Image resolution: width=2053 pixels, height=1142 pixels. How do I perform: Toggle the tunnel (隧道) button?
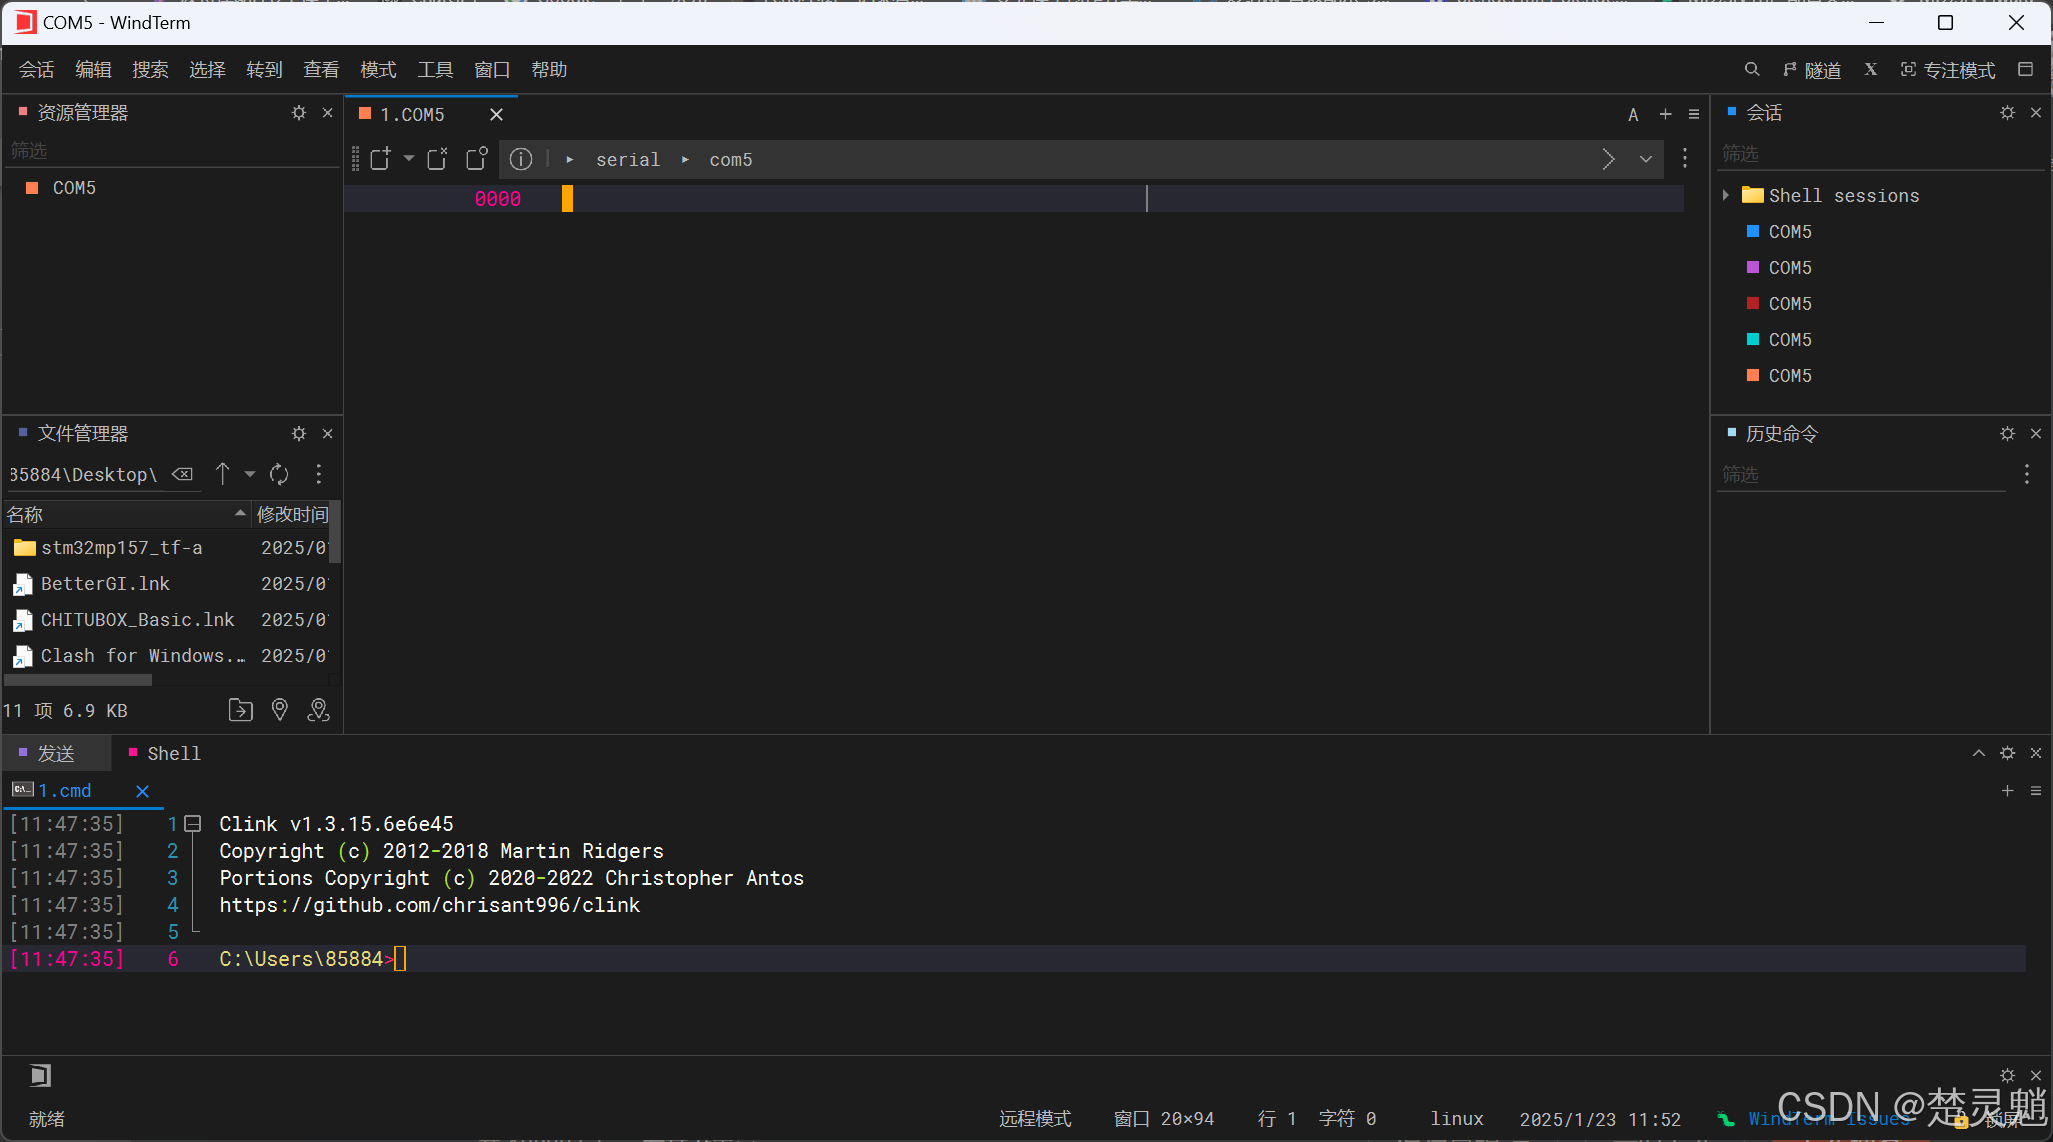pos(1811,70)
